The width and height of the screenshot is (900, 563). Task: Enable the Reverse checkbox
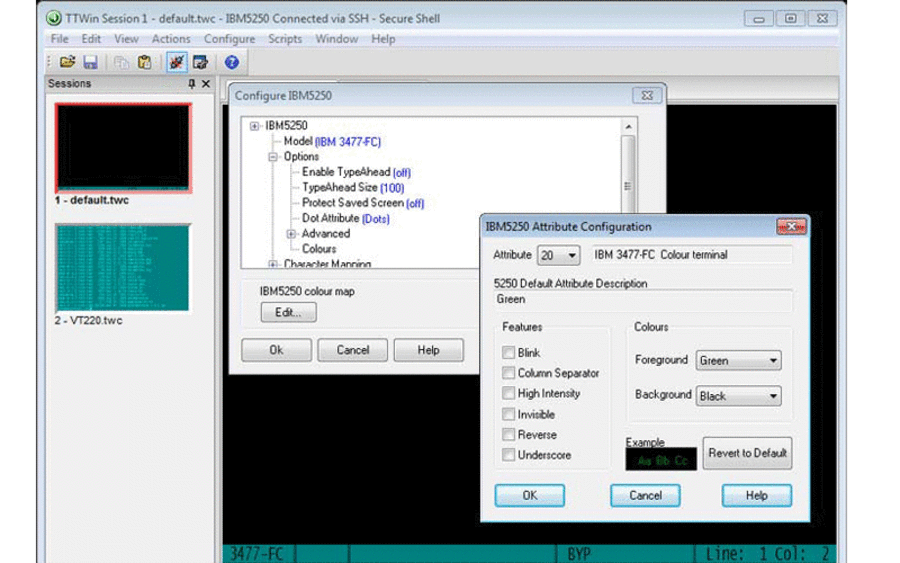pos(508,434)
